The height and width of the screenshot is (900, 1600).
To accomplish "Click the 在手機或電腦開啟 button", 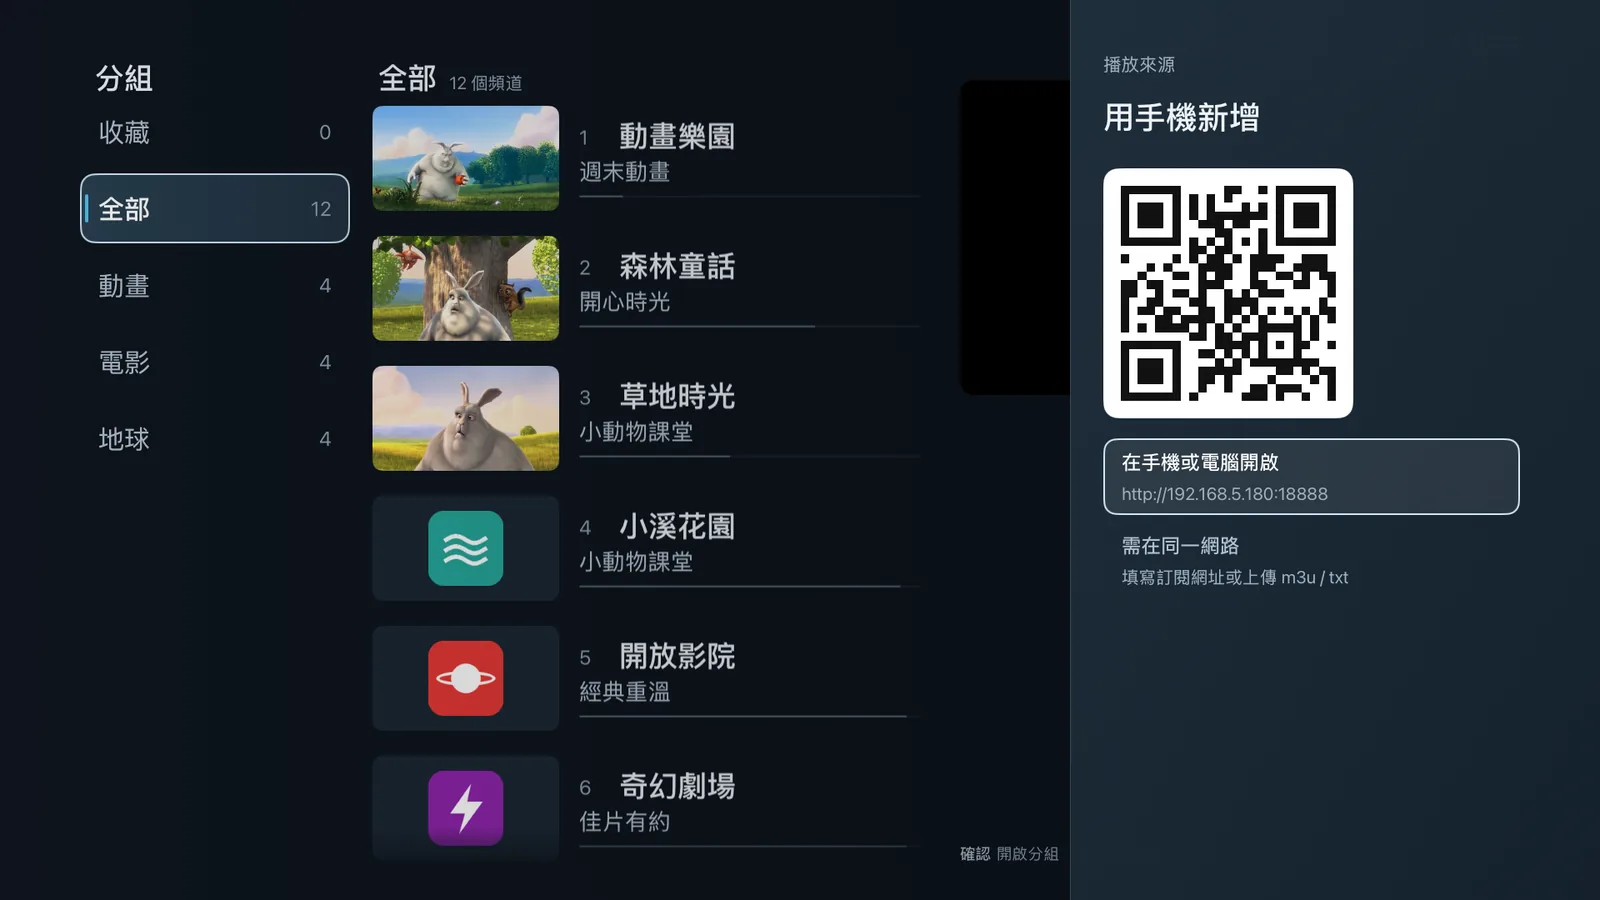I will pos(1311,477).
